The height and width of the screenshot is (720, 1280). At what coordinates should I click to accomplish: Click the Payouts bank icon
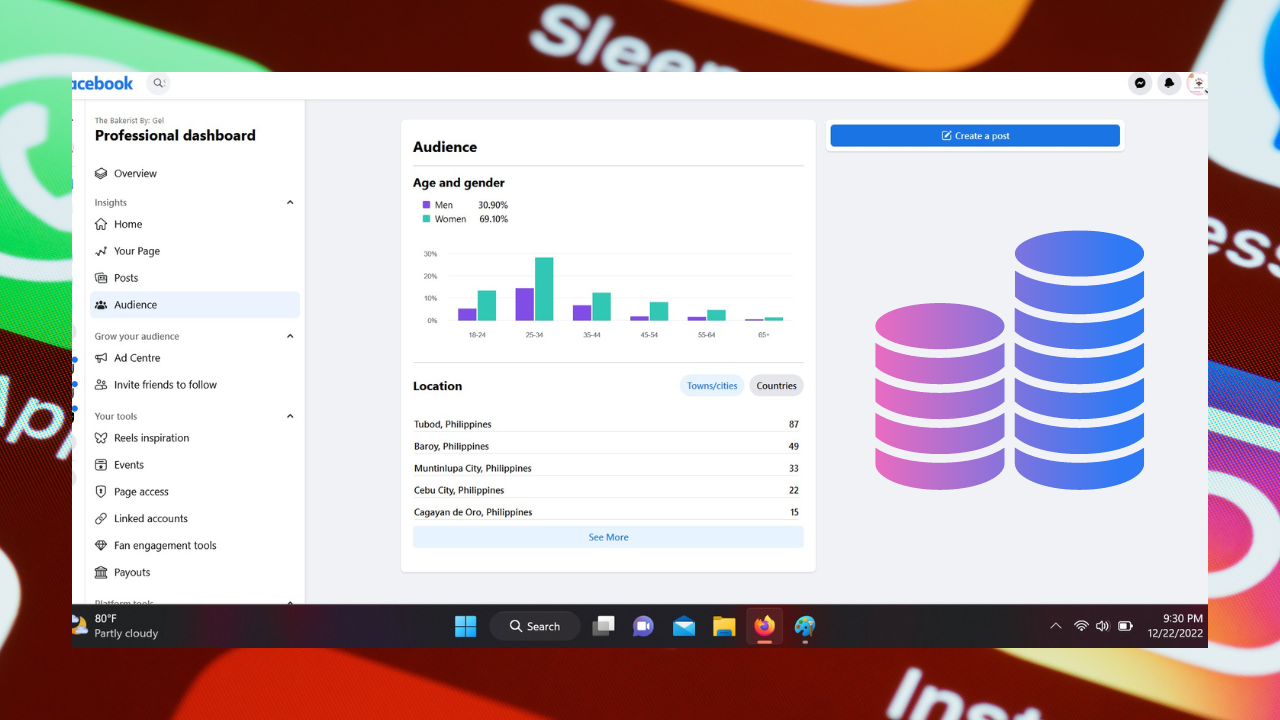(x=101, y=573)
